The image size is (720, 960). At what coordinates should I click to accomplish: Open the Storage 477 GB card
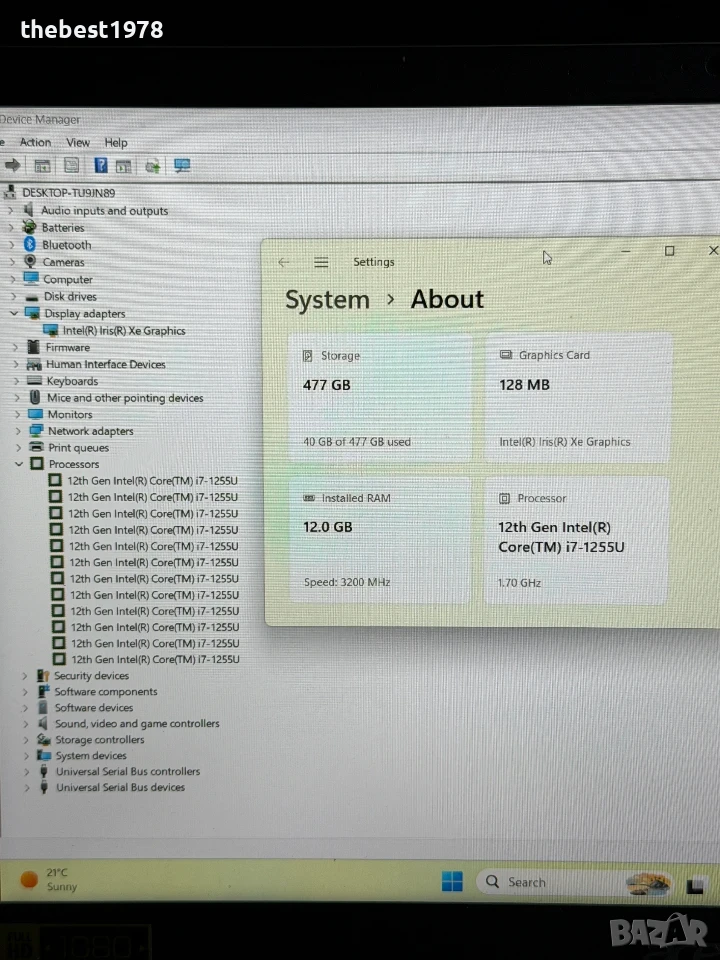(380, 397)
